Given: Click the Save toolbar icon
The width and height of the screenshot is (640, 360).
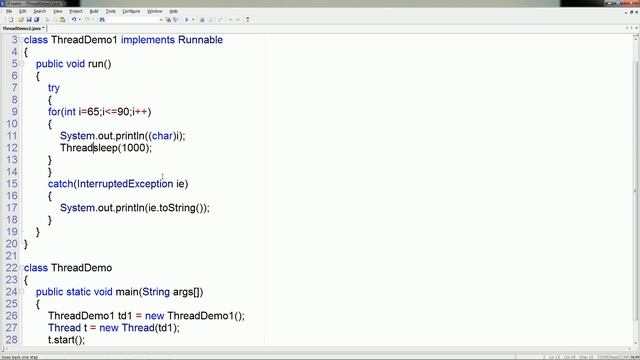Looking at the screenshot, I should 29,20.
